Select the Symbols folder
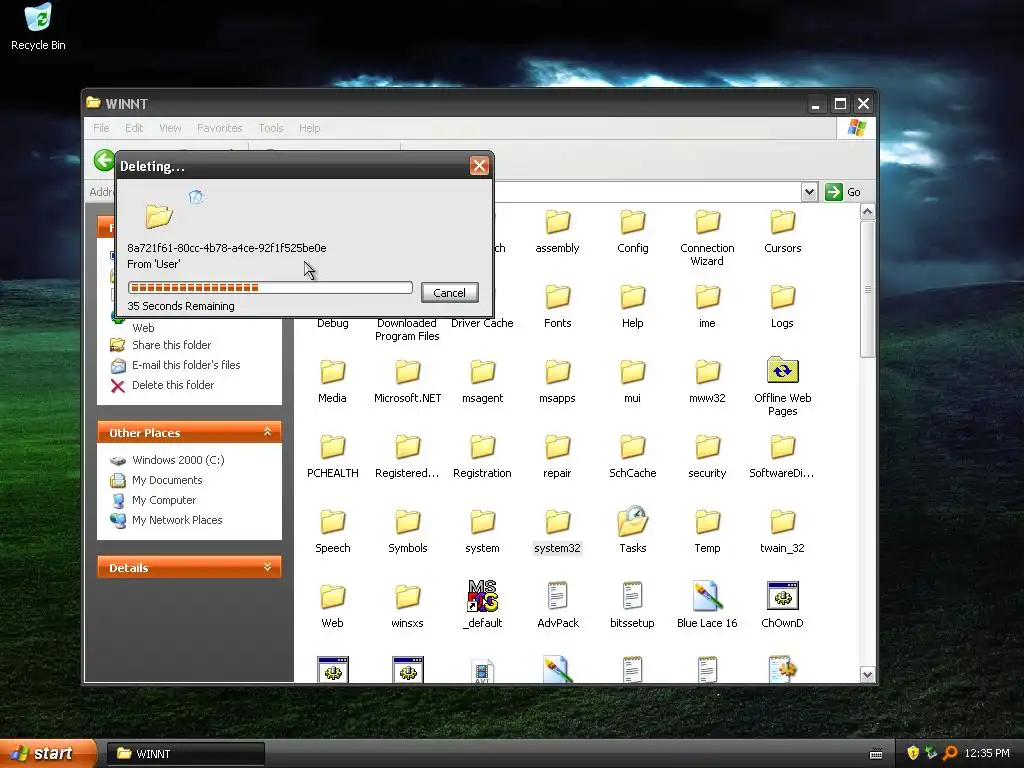The height and width of the screenshot is (768, 1024). pos(408,532)
